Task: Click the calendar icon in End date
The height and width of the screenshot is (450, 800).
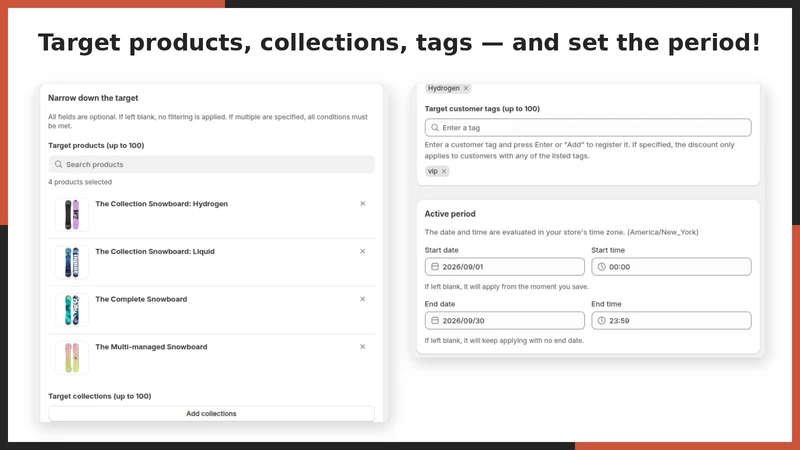Action: coord(435,320)
